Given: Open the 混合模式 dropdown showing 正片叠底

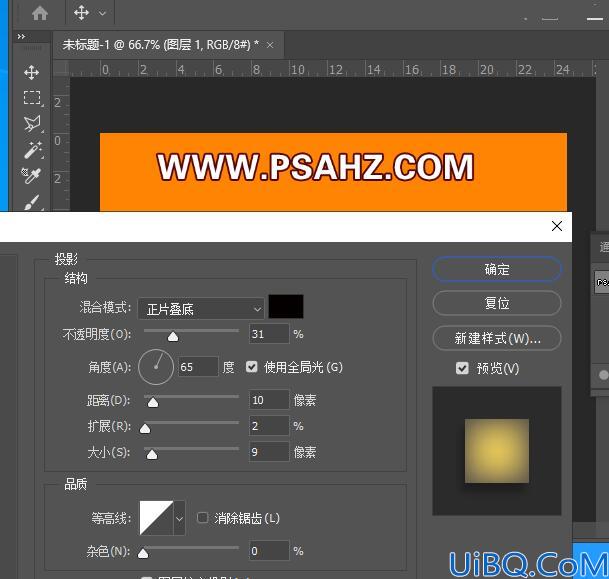Looking at the screenshot, I should [x=201, y=309].
